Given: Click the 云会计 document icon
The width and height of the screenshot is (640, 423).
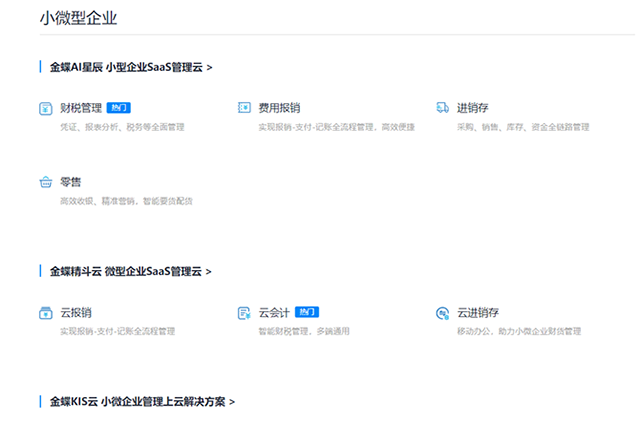Looking at the screenshot, I should click(244, 313).
